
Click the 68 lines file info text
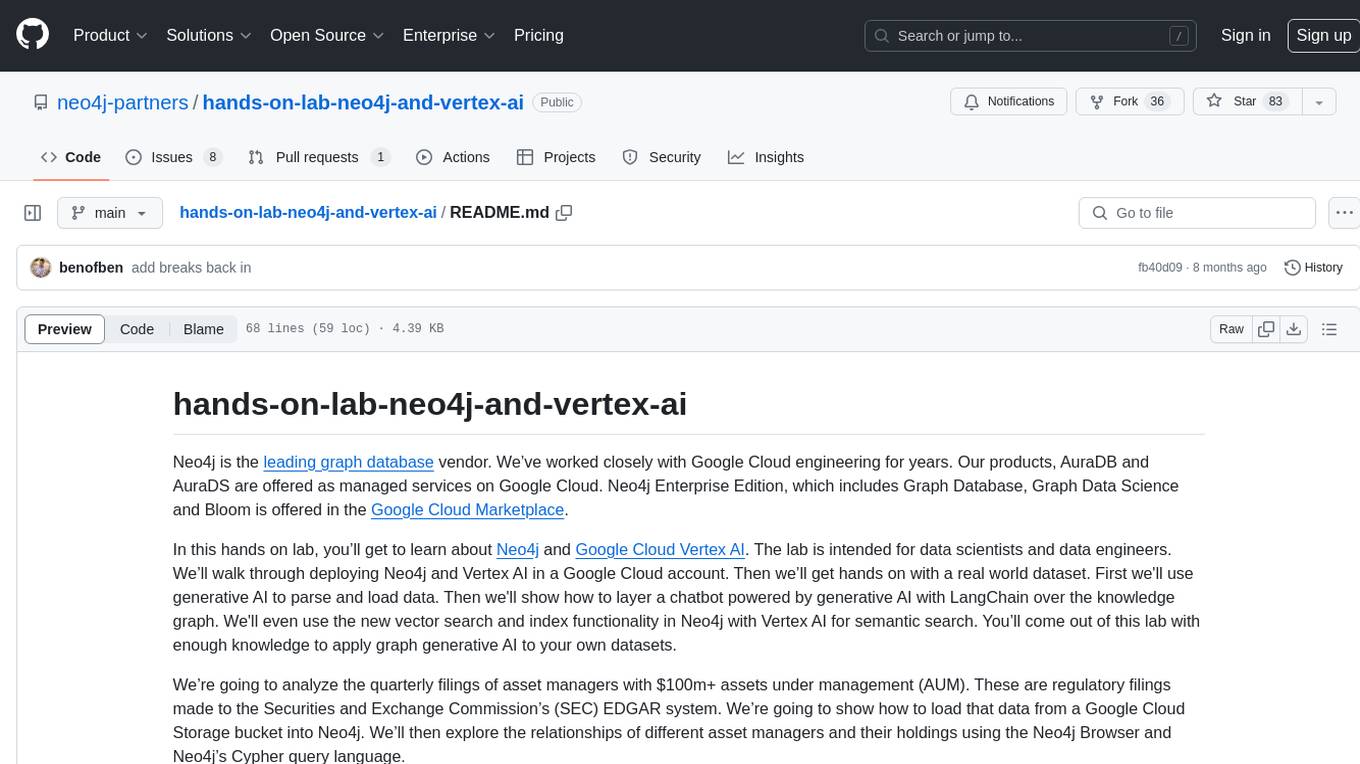pos(345,329)
